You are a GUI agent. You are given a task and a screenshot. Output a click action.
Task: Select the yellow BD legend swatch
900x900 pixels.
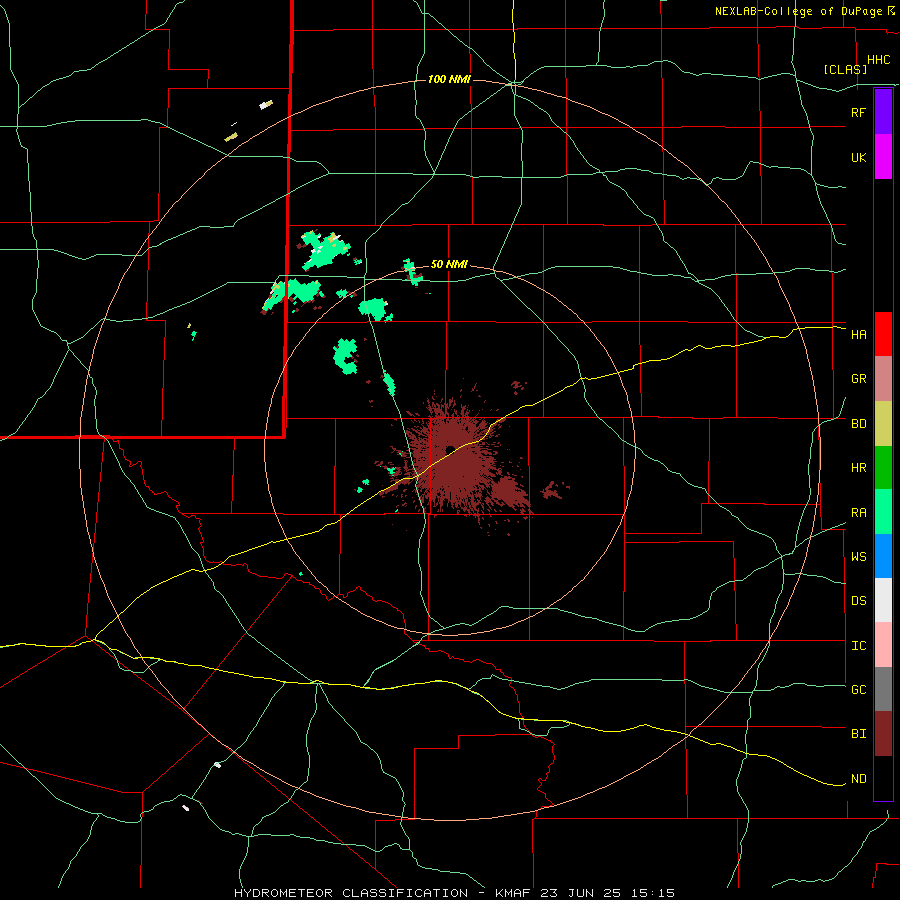[883, 423]
